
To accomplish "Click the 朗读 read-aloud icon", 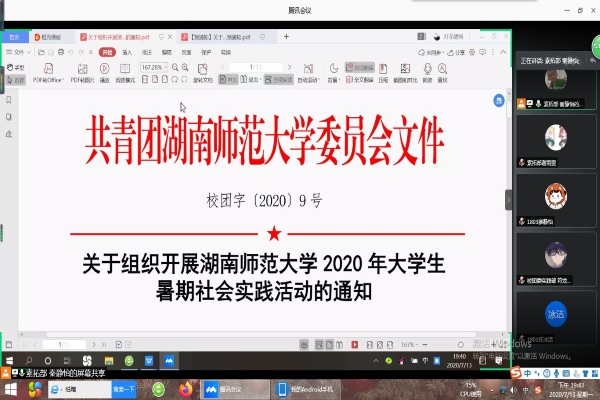I will 428,70.
